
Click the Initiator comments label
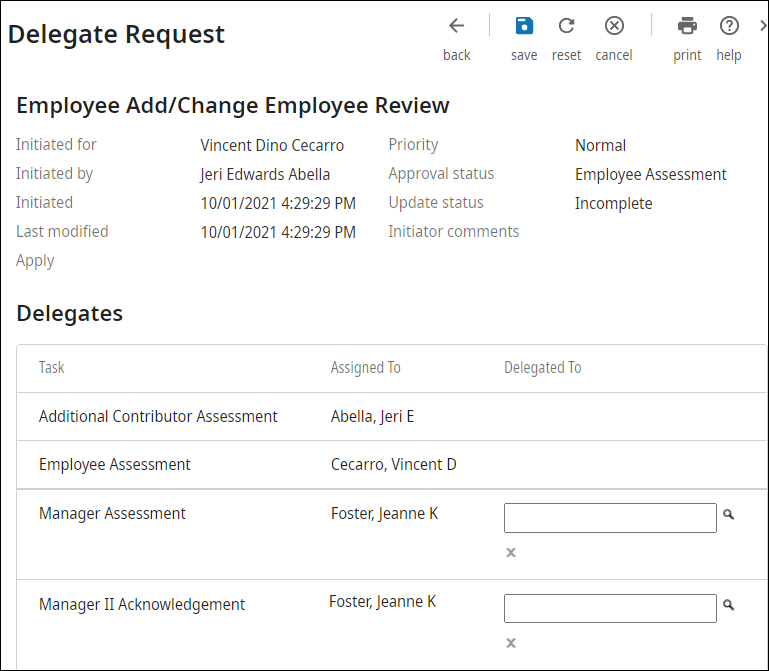coord(453,232)
